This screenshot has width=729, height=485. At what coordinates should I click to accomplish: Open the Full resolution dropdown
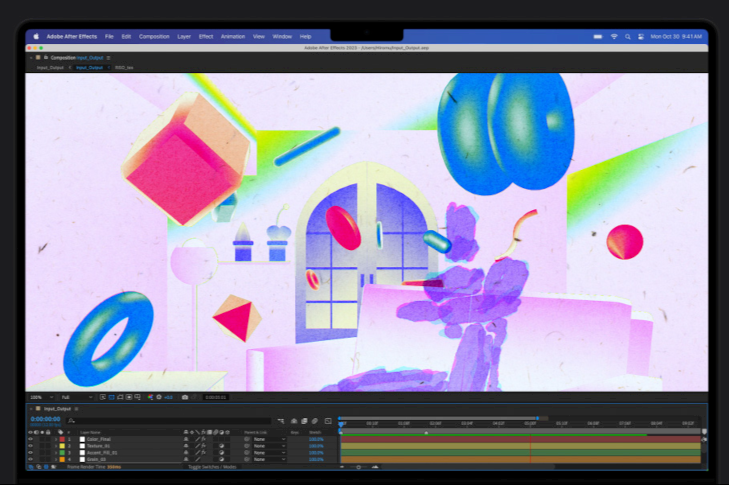pos(77,397)
